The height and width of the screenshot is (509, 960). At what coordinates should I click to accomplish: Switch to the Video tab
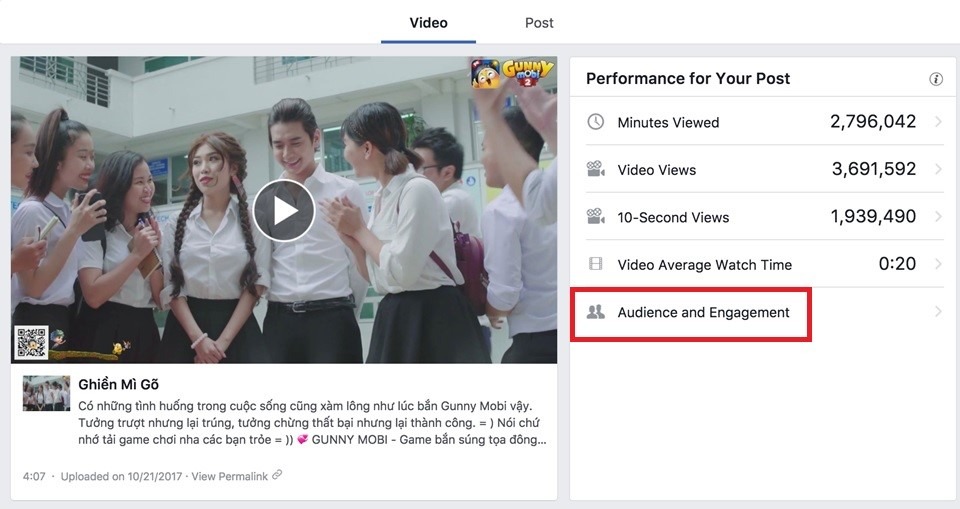point(428,22)
